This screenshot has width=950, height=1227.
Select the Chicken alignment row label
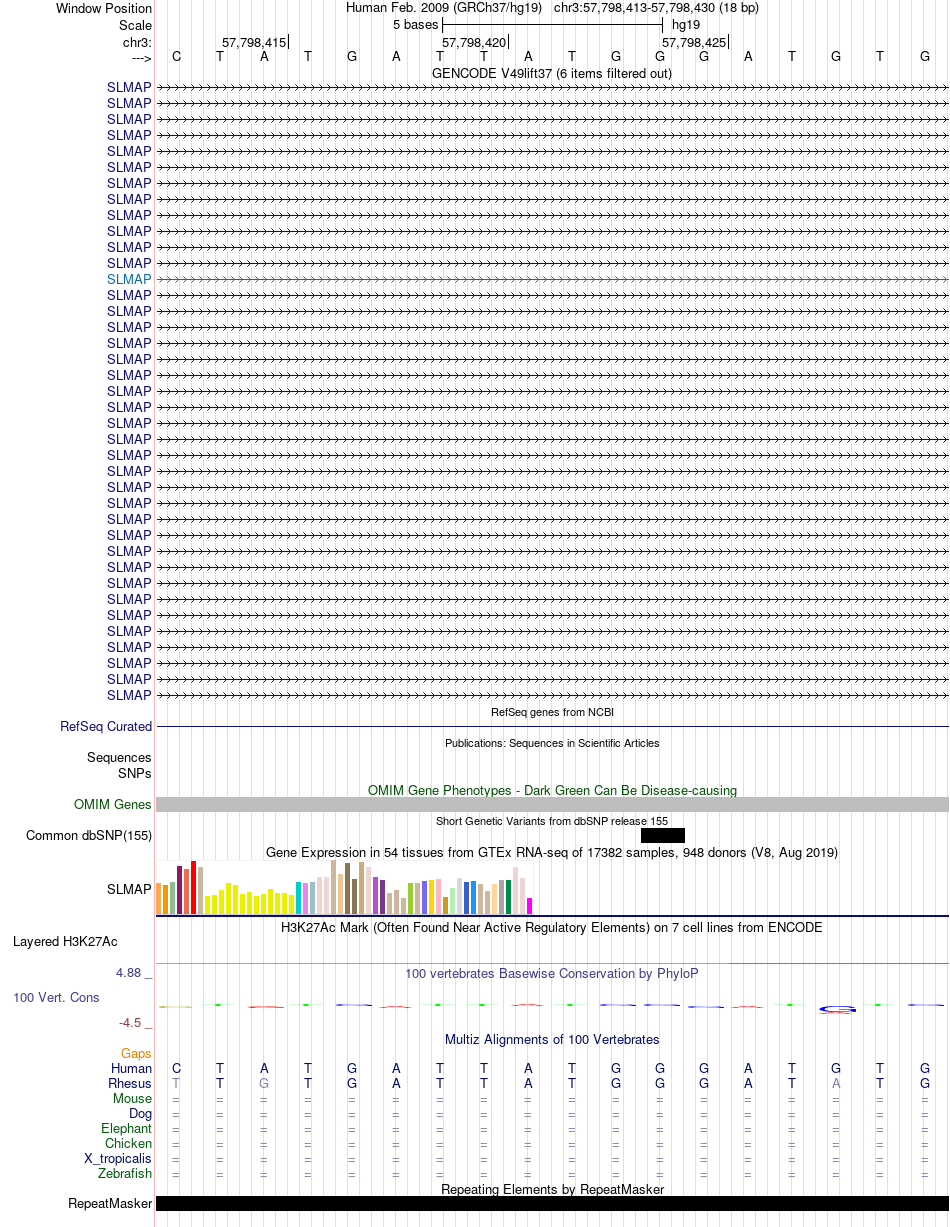[x=129, y=1144]
